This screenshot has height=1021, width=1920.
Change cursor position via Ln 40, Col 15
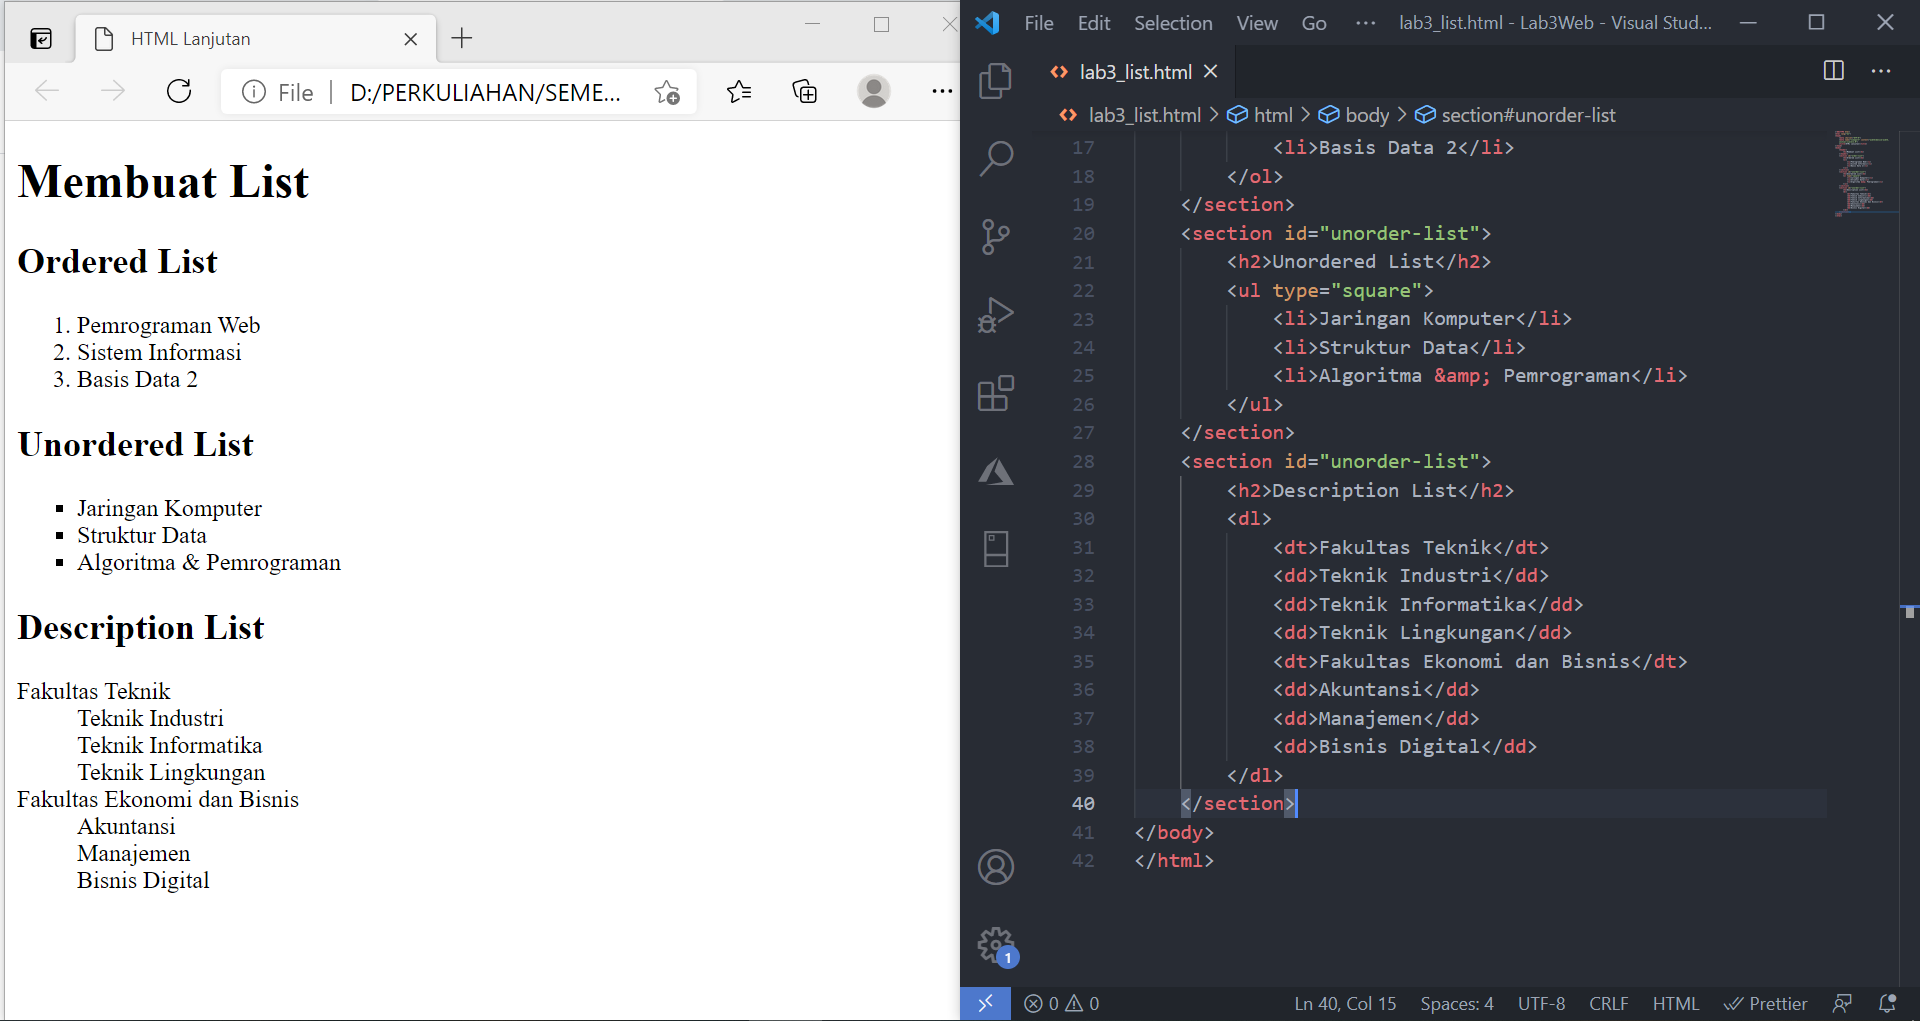1345,1003
